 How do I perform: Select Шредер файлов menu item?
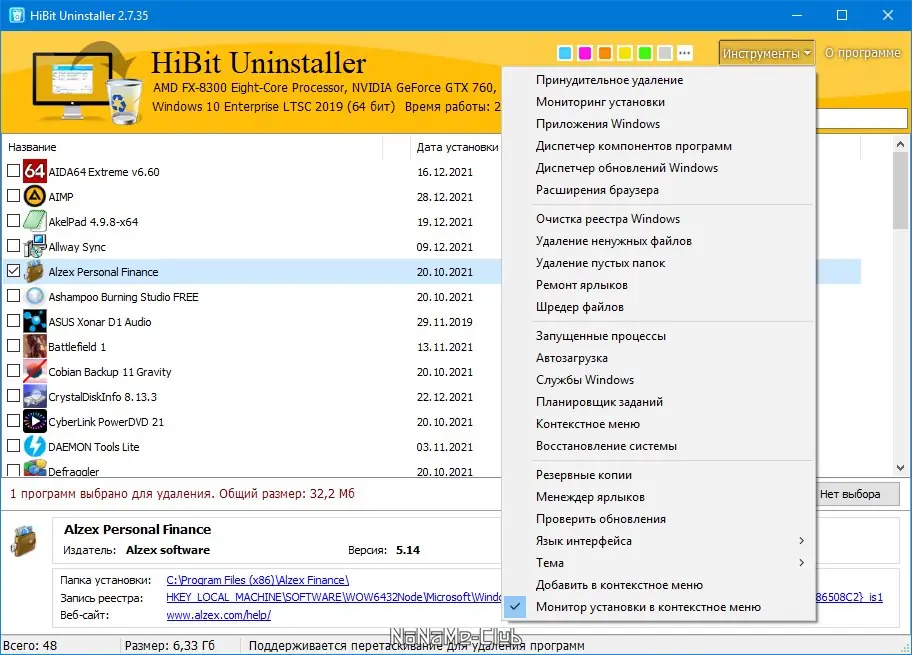(659, 307)
